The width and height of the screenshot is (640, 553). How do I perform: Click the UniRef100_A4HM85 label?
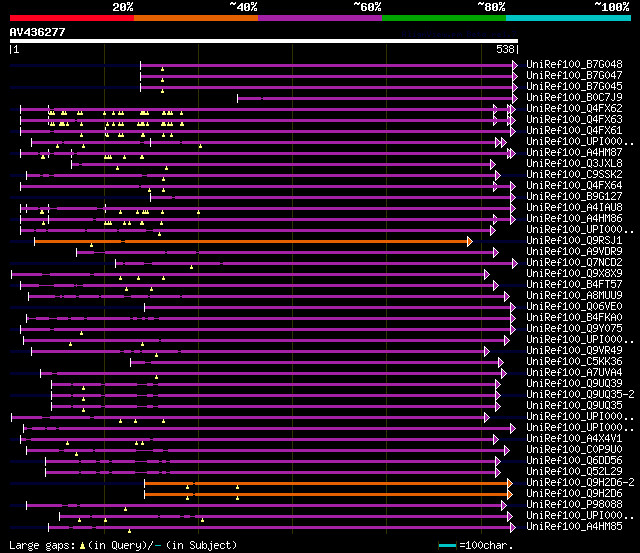click(574, 527)
